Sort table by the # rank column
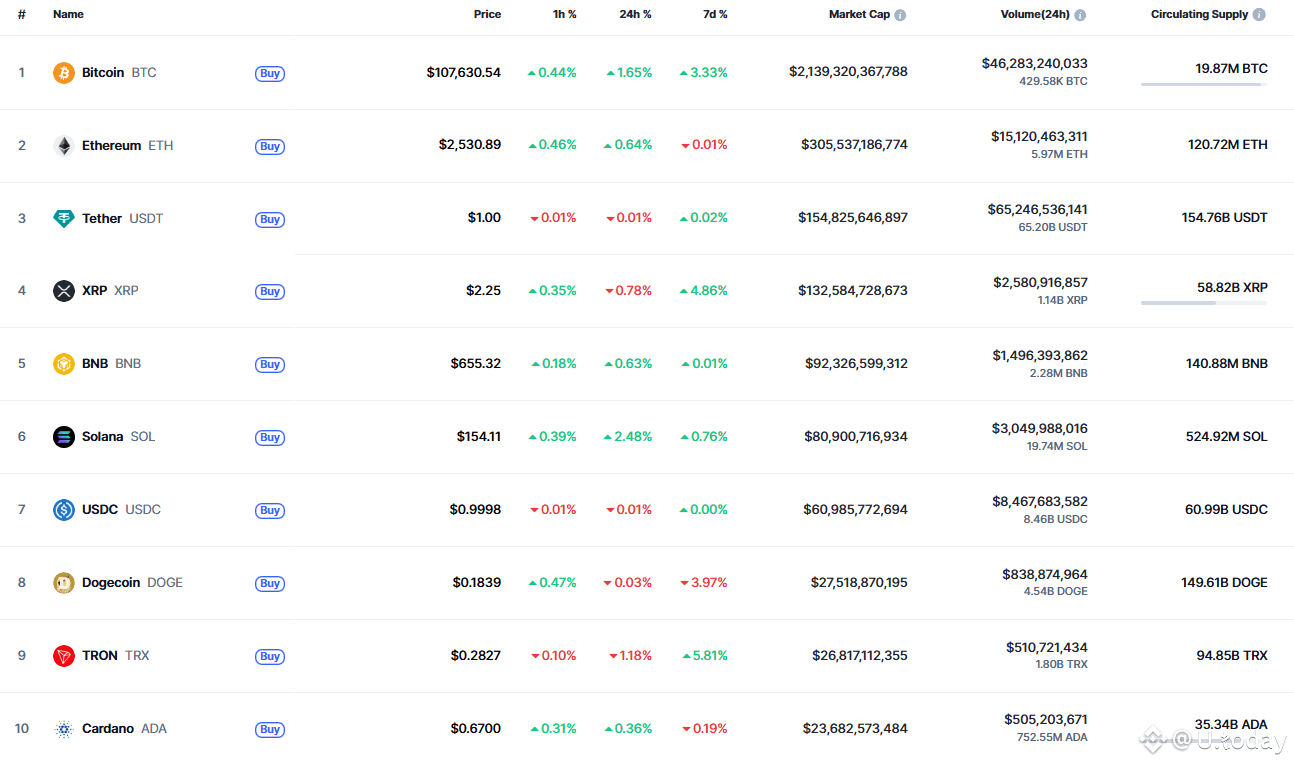 [22, 15]
